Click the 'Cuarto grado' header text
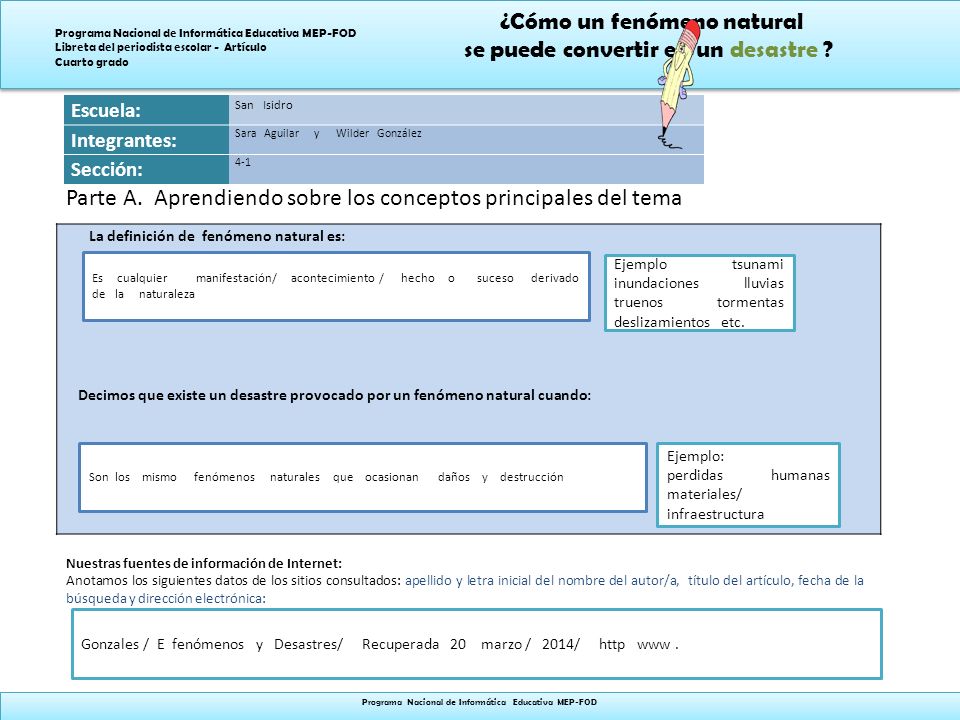This screenshot has height=720, width=960. point(92,62)
